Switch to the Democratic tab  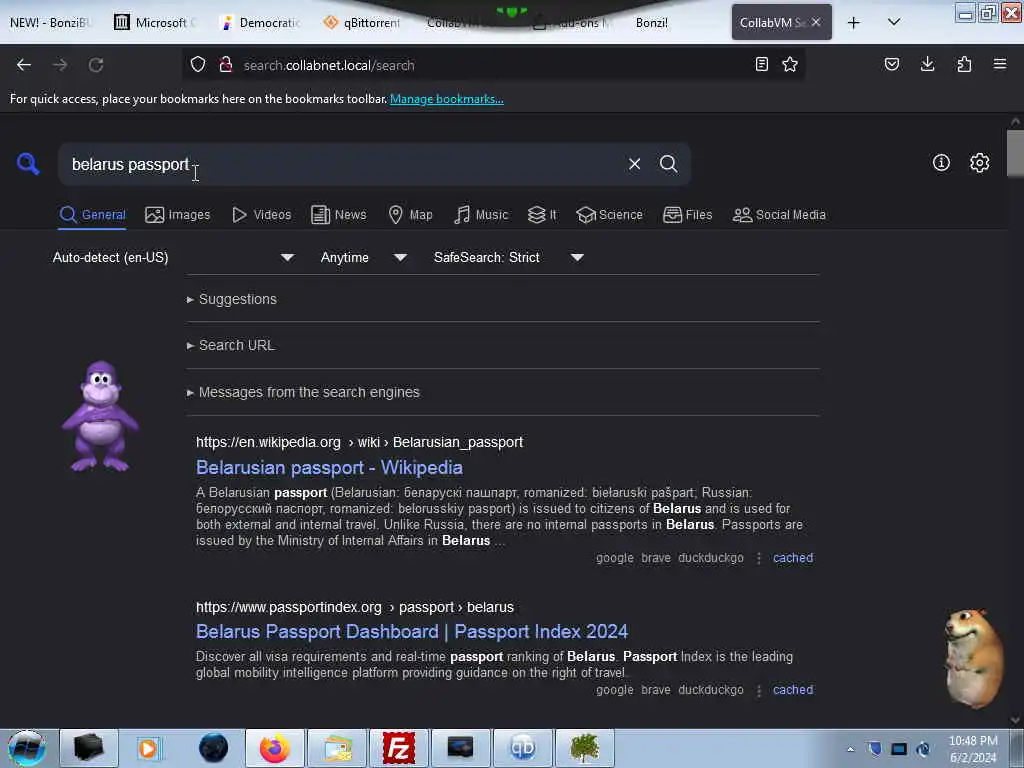(261, 23)
